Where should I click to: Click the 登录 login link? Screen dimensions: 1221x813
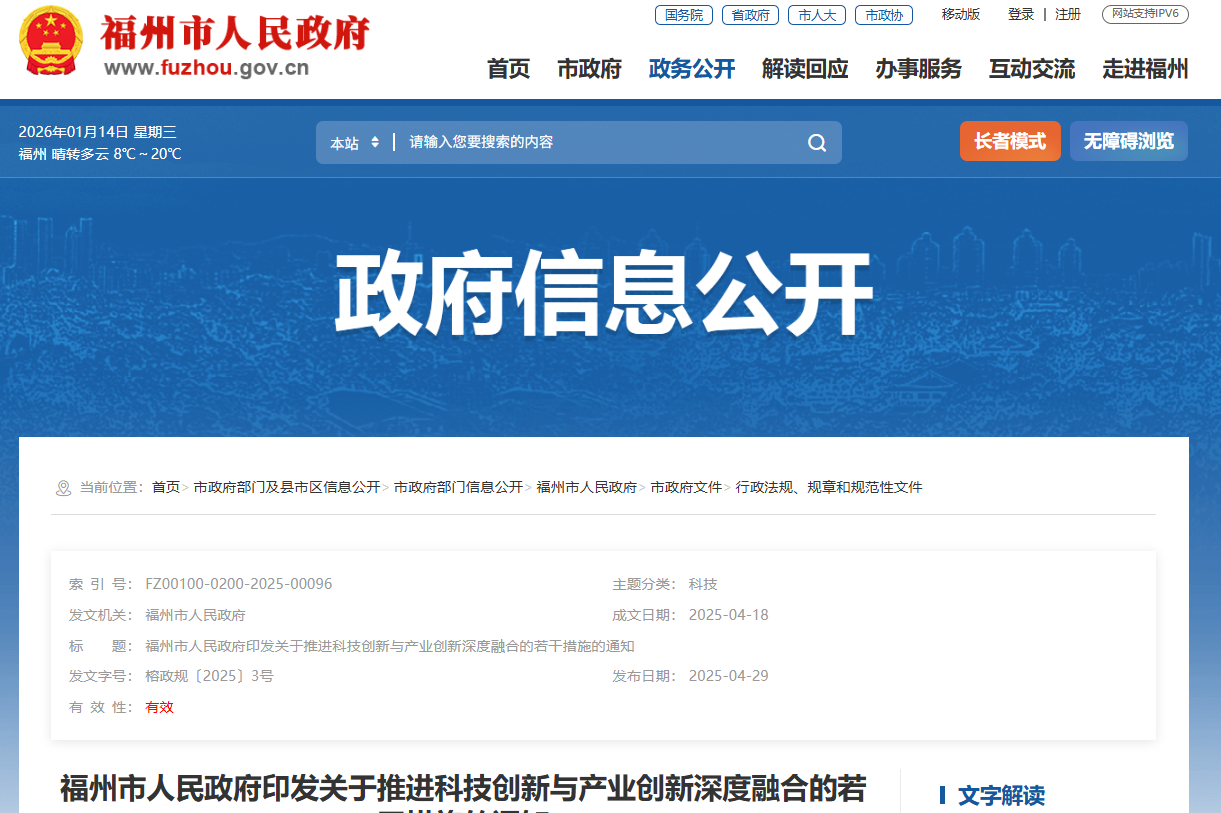1020,15
